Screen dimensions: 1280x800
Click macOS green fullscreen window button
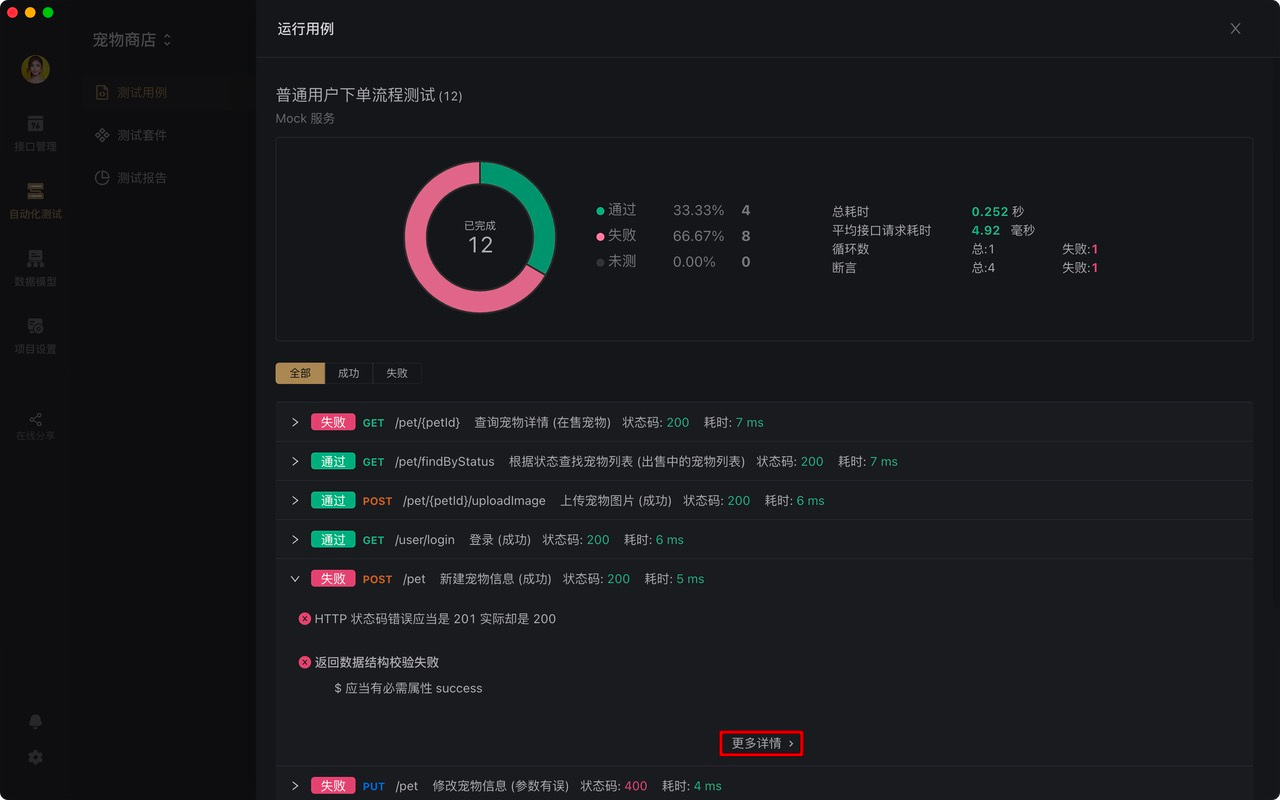click(x=48, y=12)
